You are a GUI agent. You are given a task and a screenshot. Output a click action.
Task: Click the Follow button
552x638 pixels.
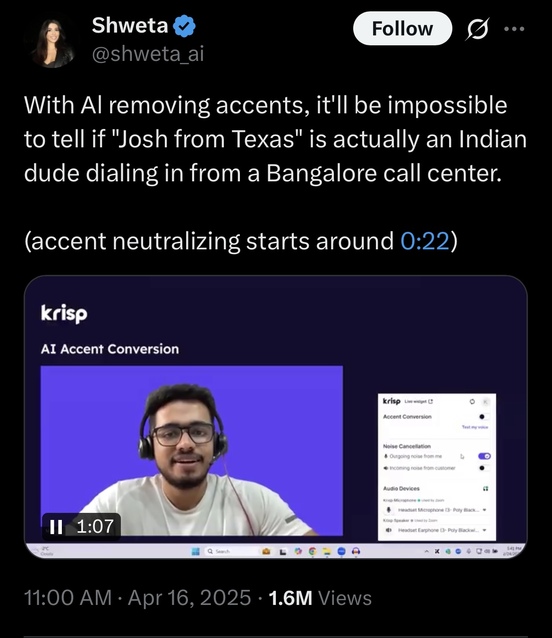(x=402, y=28)
